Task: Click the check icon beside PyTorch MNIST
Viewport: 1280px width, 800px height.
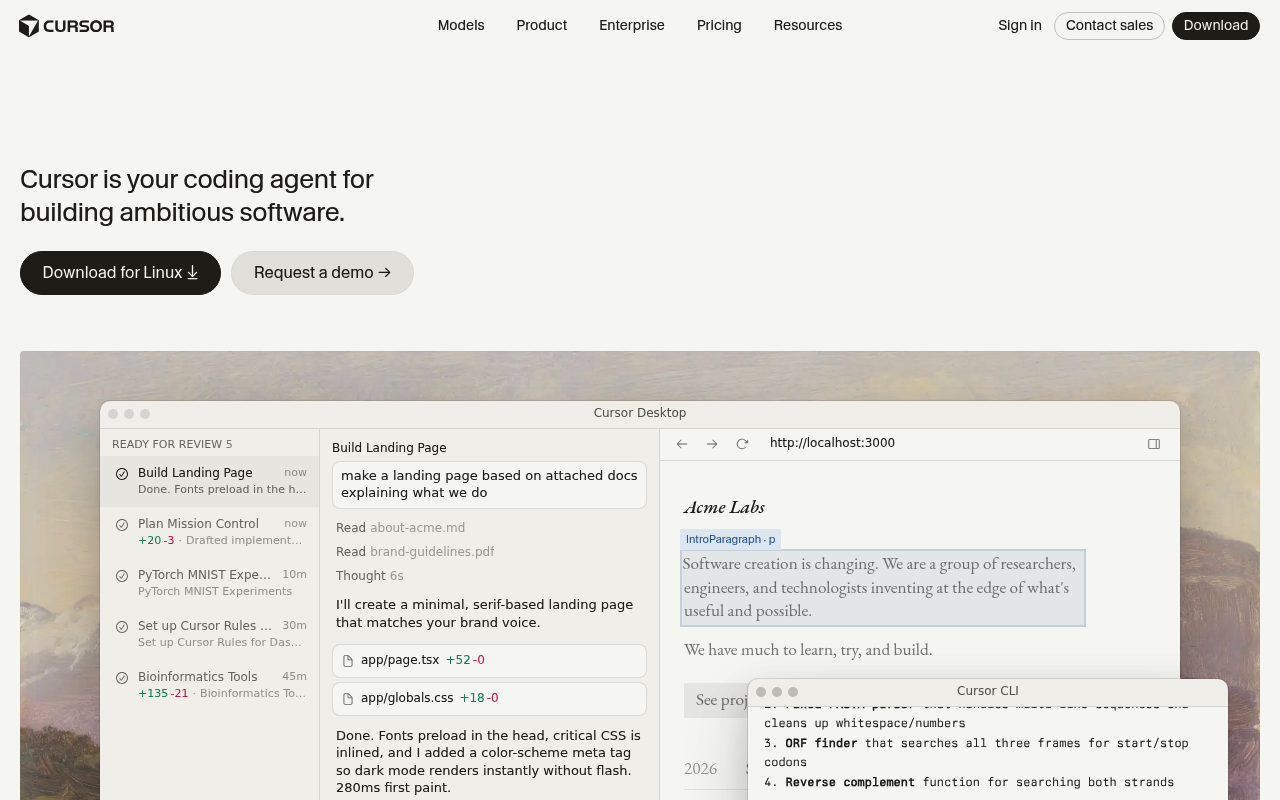Action: pyautogui.click(x=122, y=576)
